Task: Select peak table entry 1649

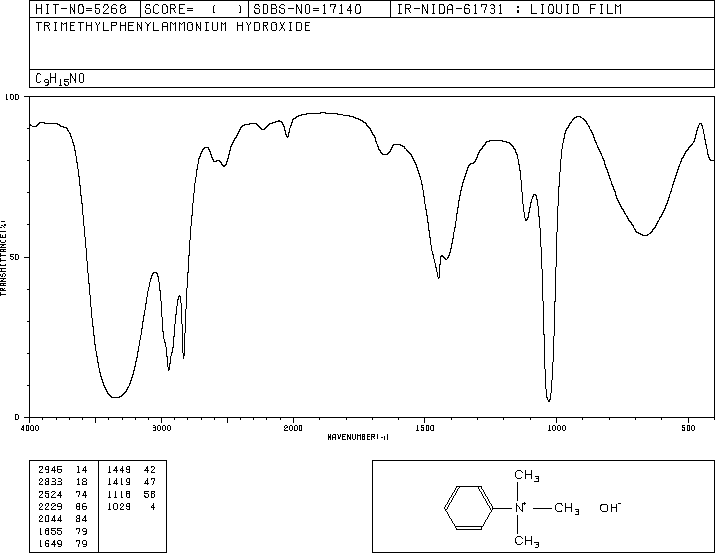Action: (x=62, y=544)
